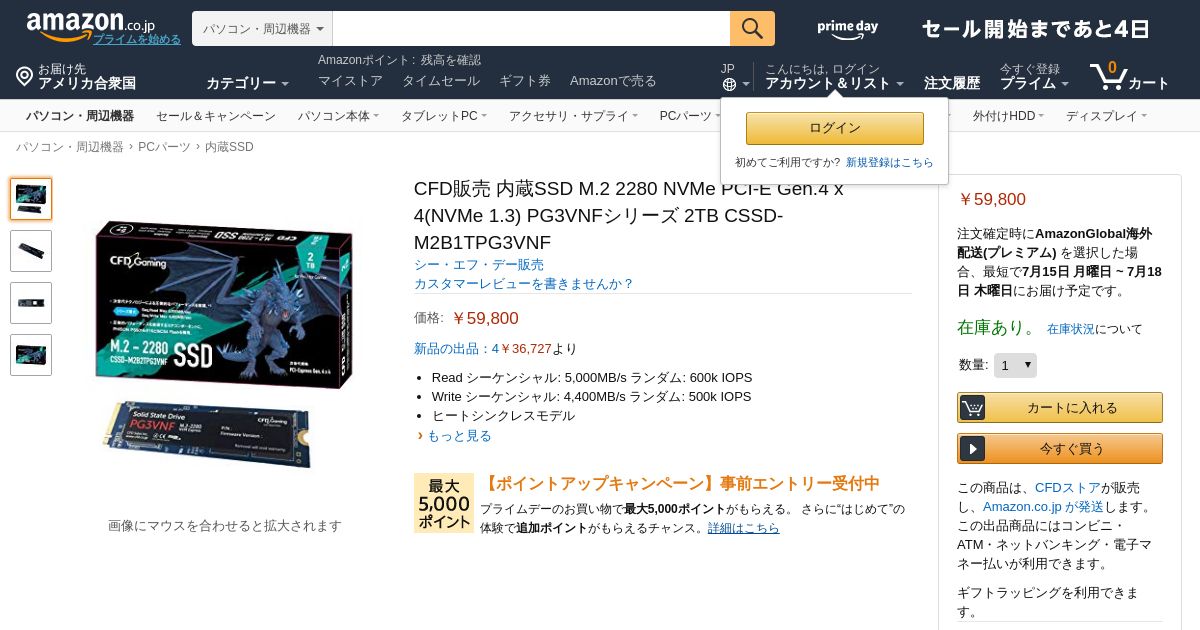Open the 詳細はこちら campaign link
The height and width of the screenshot is (630, 1200).
(743, 528)
